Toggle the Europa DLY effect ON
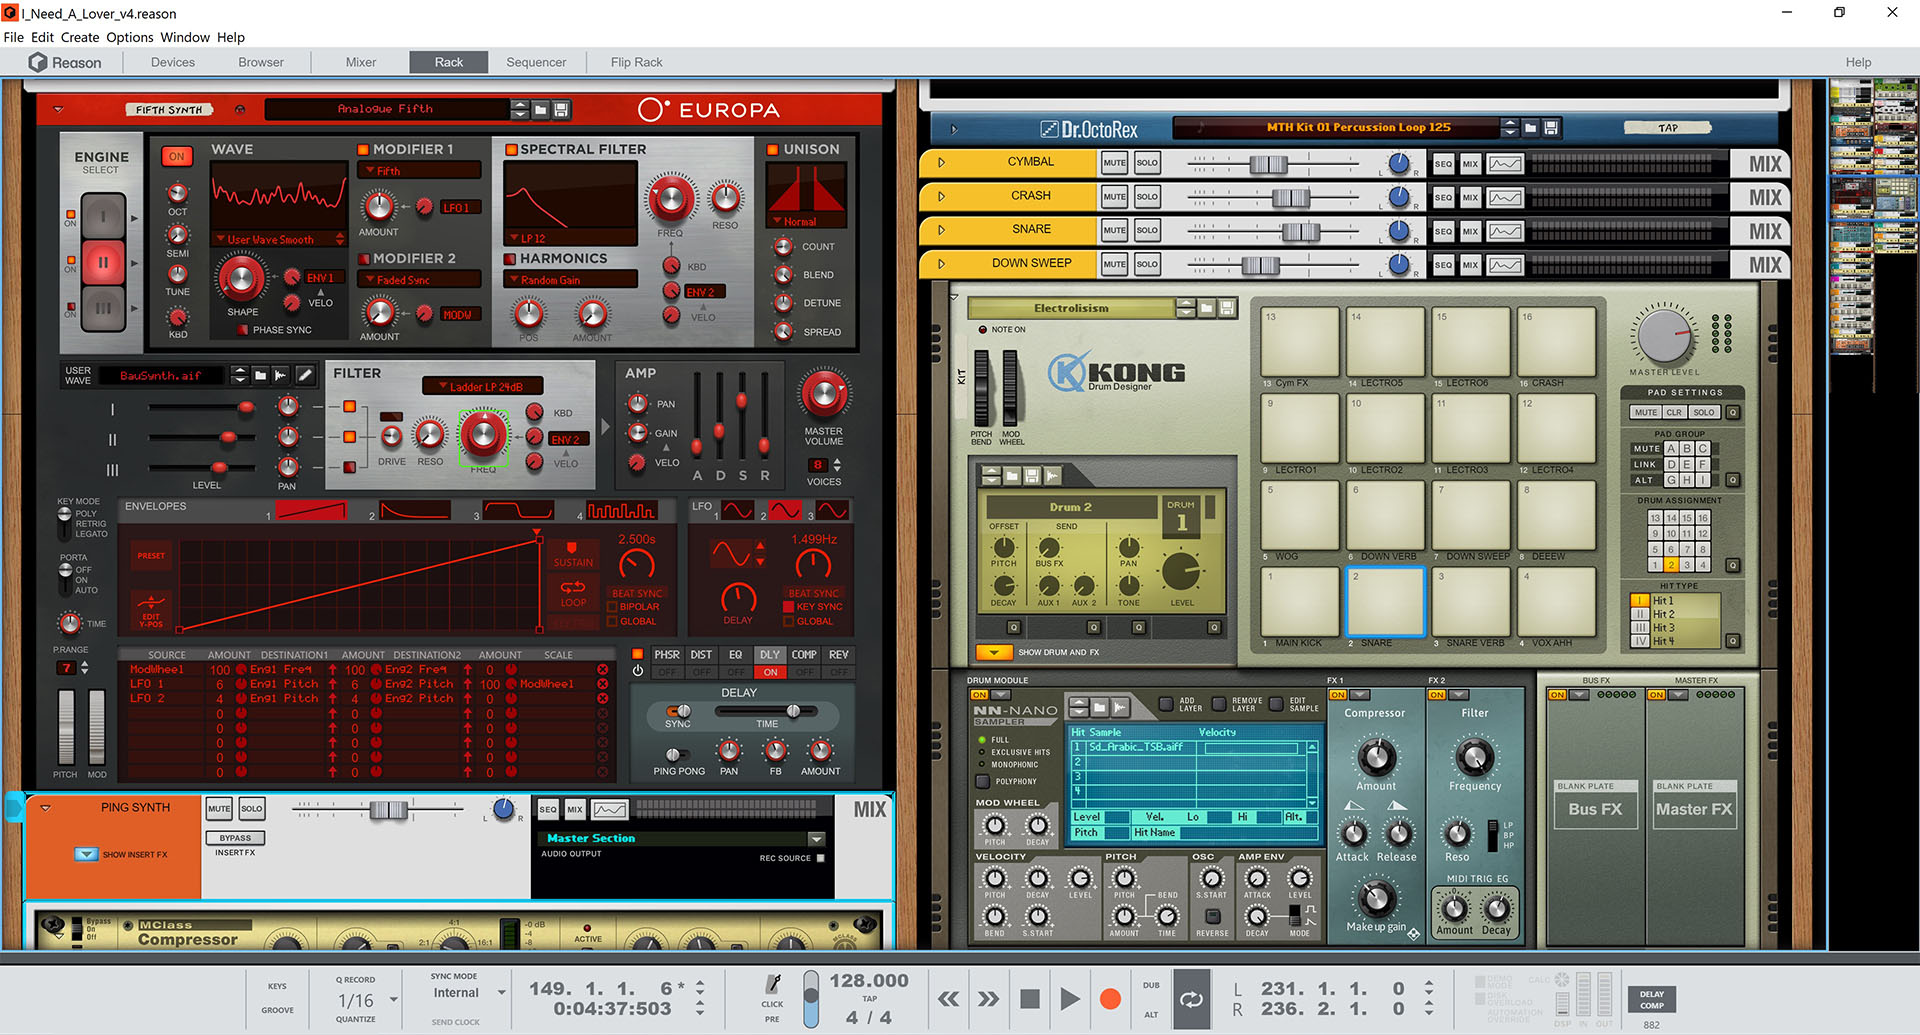The height and width of the screenshot is (1035, 1920). [x=769, y=672]
